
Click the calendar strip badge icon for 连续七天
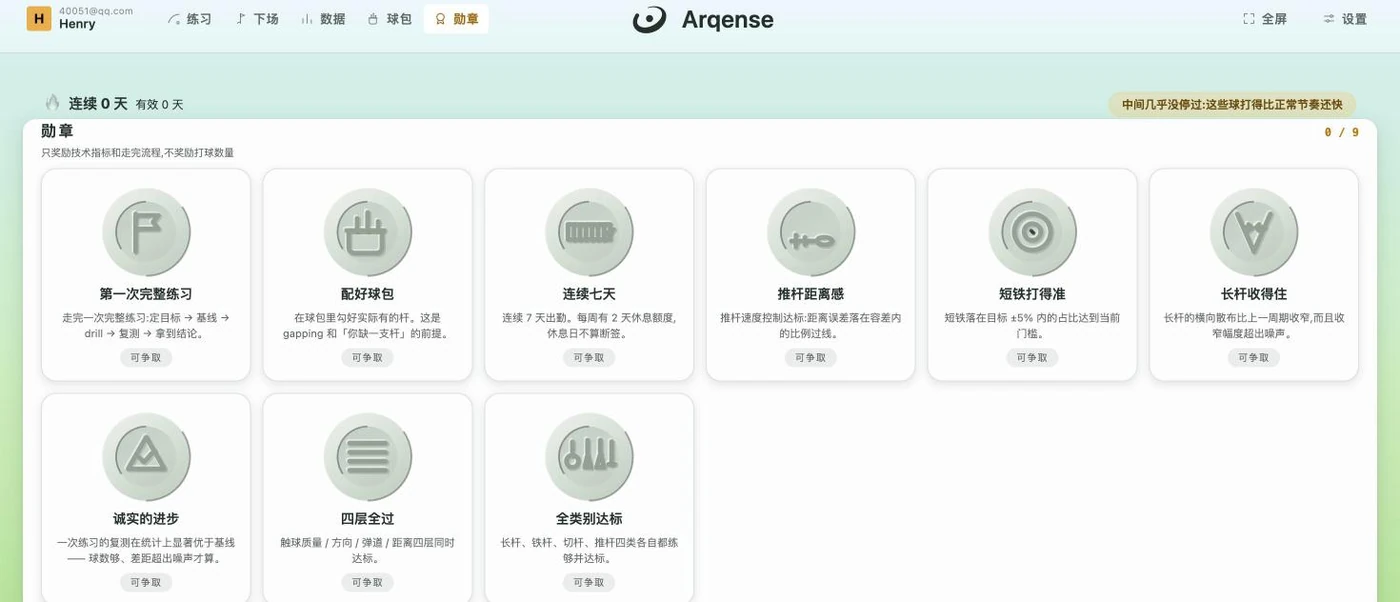(x=589, y=232)
